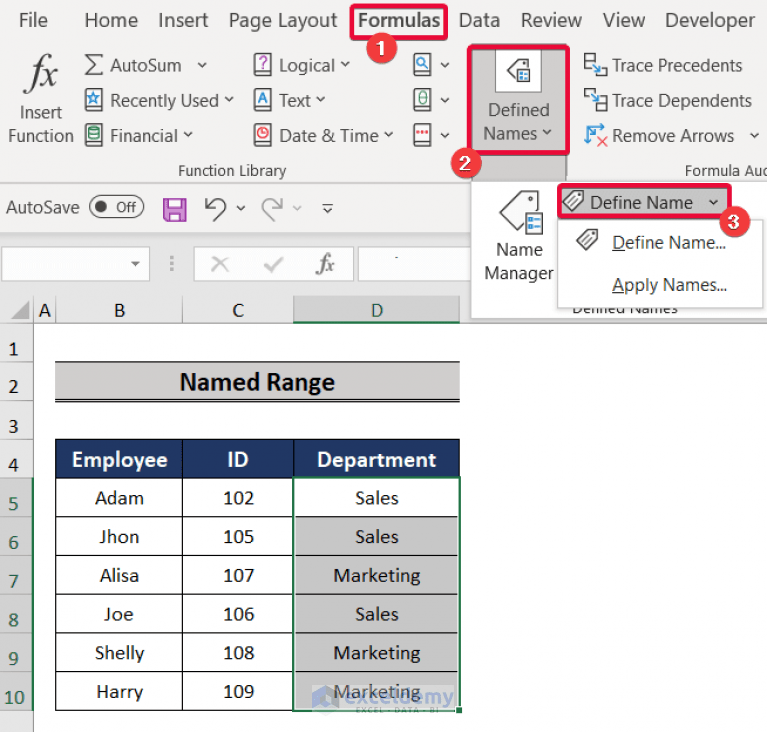Screen dimensions: 767x732
Task: Click the Redo arrow icon
Action: coord(272,208)
